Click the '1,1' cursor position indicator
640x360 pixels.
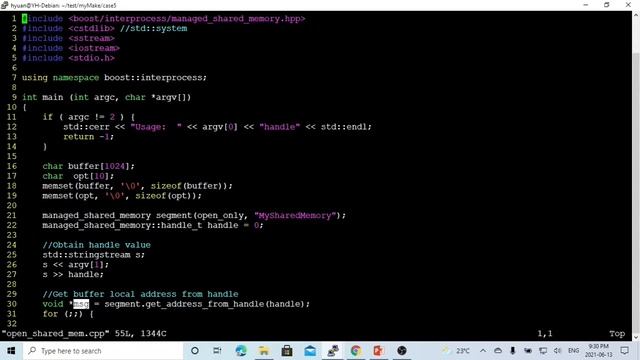click(x=544, y=333)
